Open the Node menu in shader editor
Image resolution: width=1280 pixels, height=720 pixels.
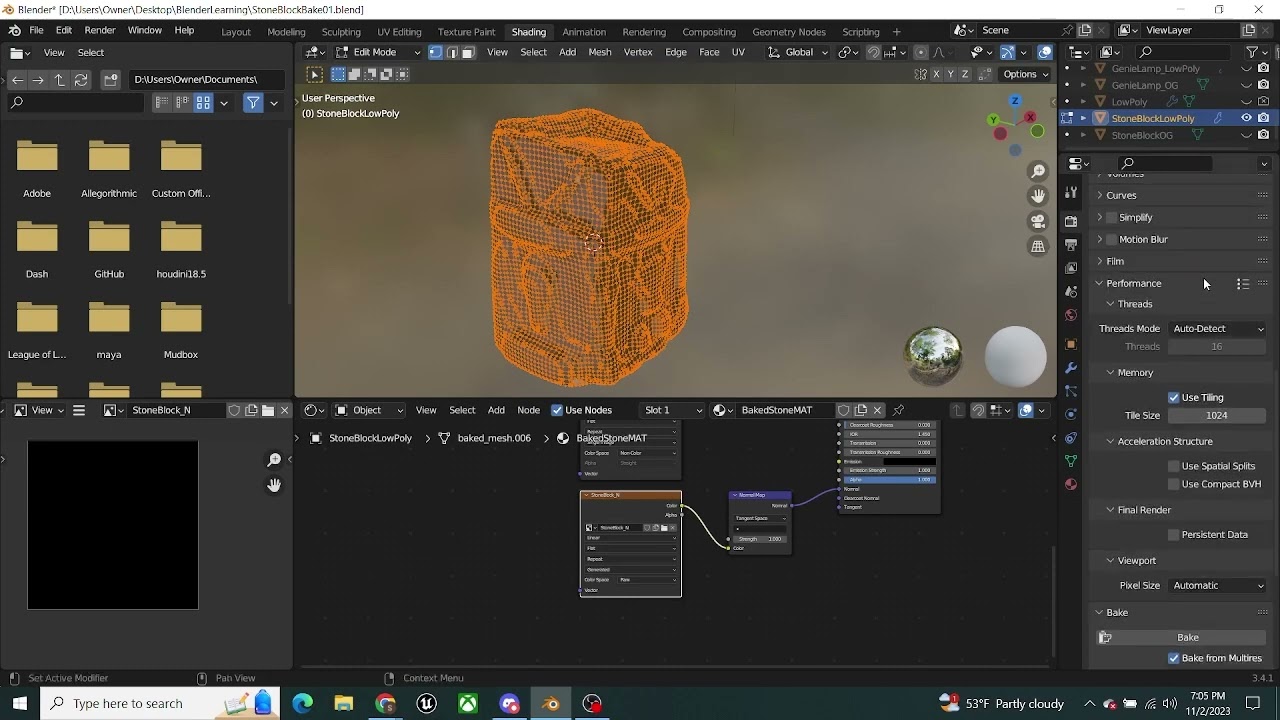point(528,410)
